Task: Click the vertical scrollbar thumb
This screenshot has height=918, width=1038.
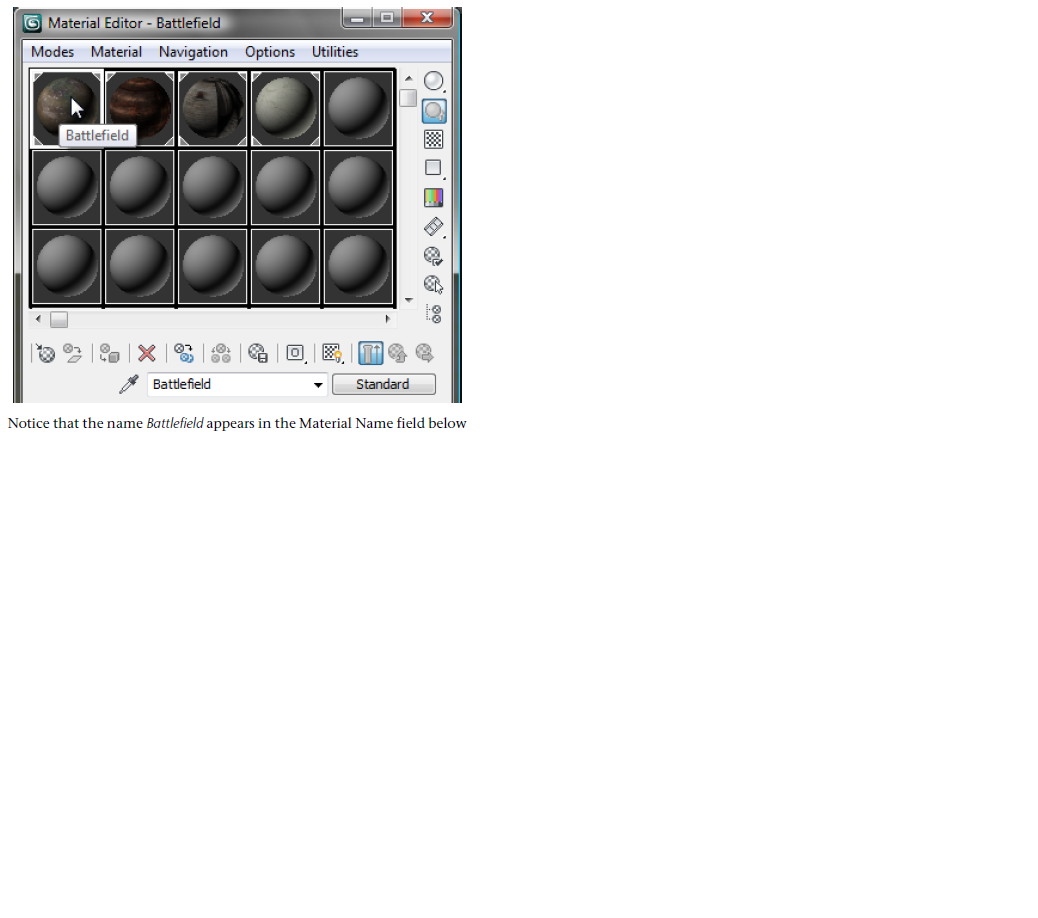Action: 408,97
